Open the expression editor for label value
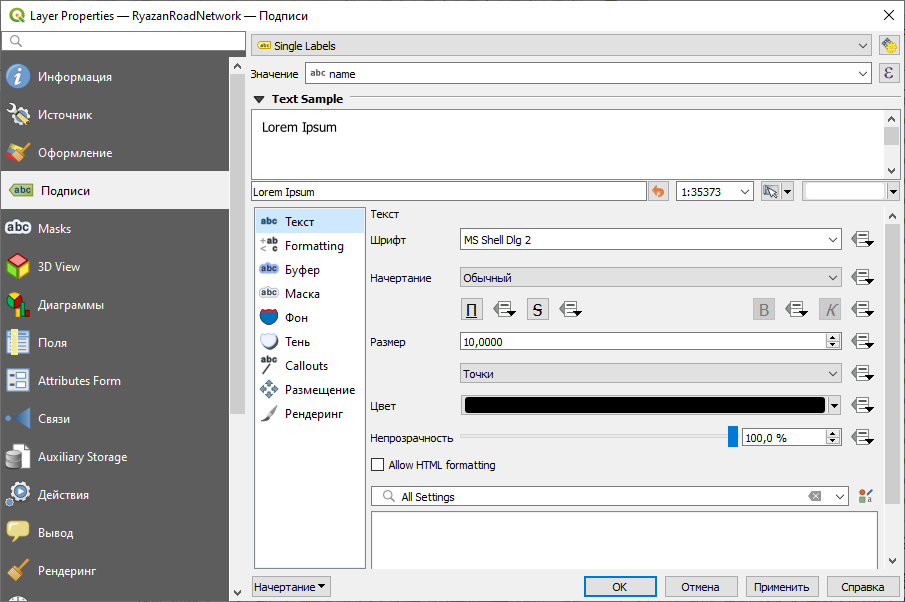 [888, 73]
